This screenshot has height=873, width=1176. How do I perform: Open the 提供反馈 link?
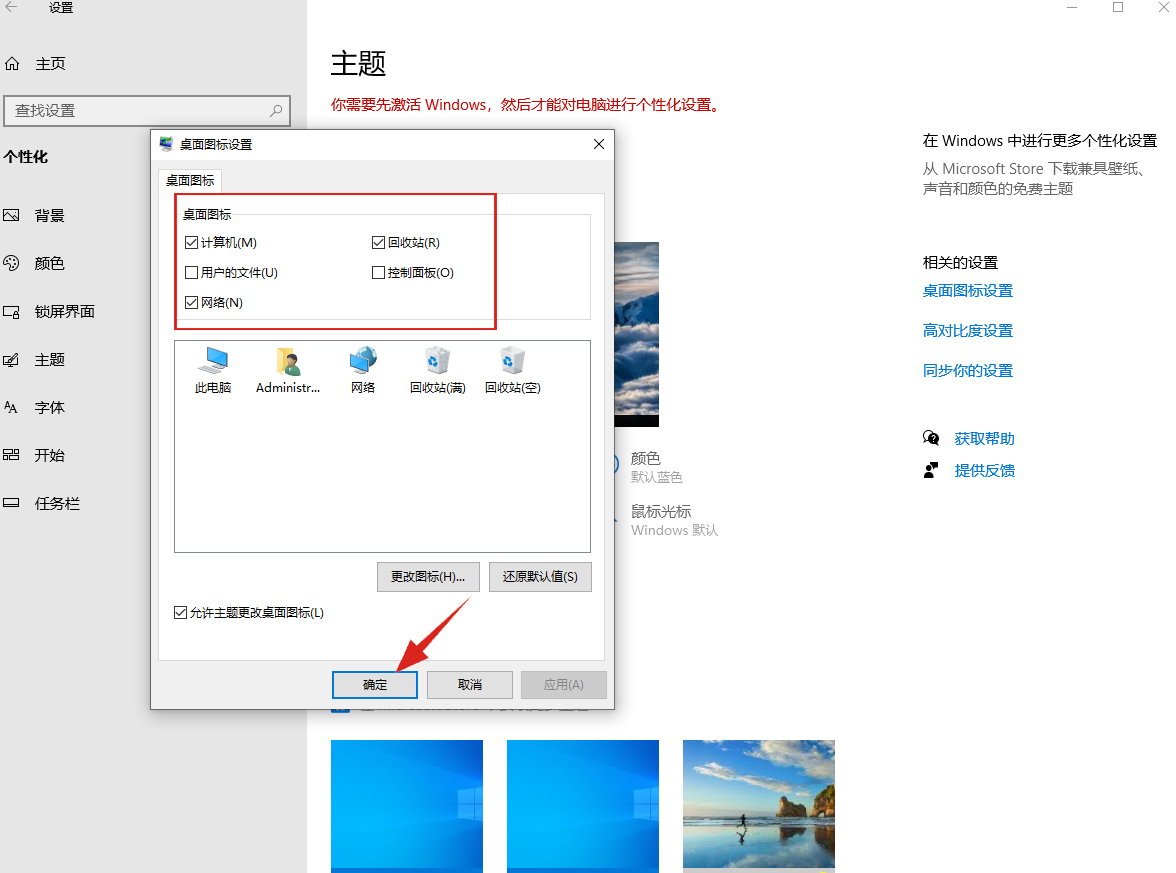pos(984,471)
